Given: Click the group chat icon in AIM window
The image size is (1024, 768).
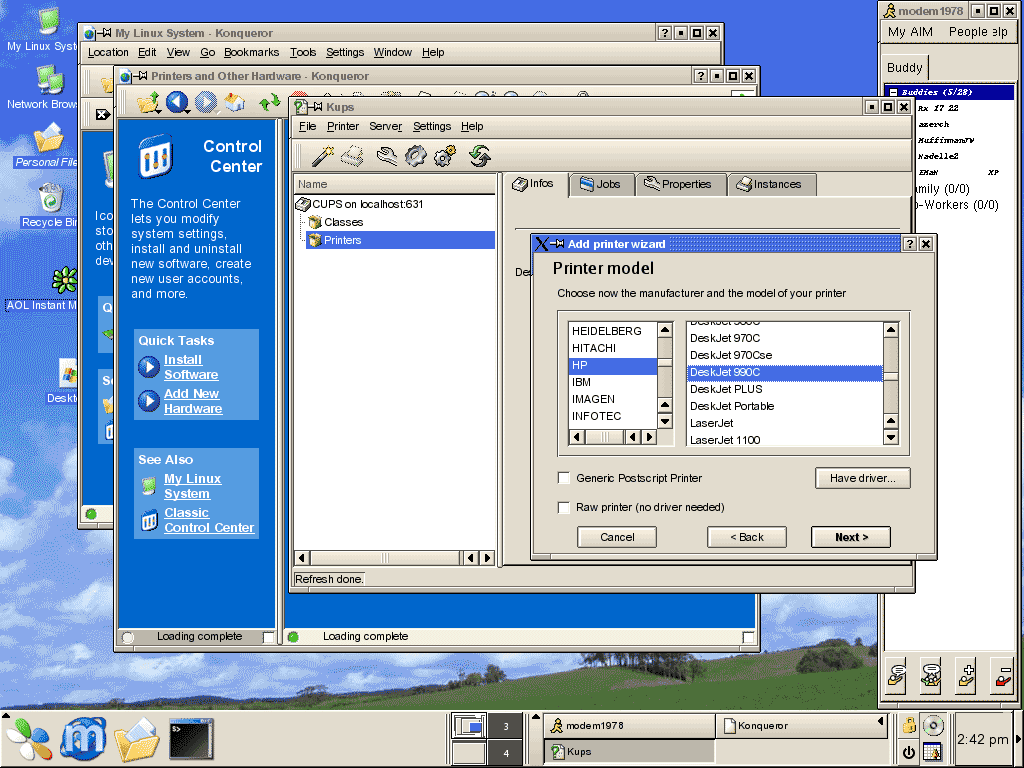Looking at the screenshot, I should [932, 675].
